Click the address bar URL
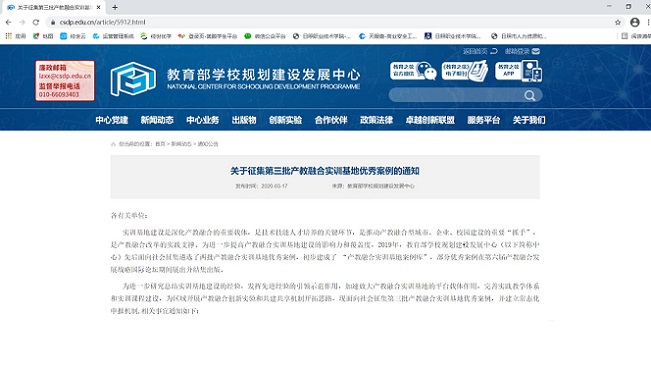The width and height of the screenshot is (651, 369). 103,22
